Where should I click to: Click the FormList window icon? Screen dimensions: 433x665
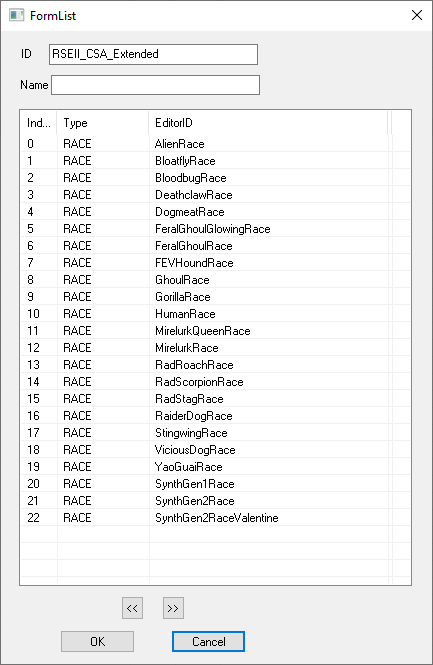[x=16, y=15]
